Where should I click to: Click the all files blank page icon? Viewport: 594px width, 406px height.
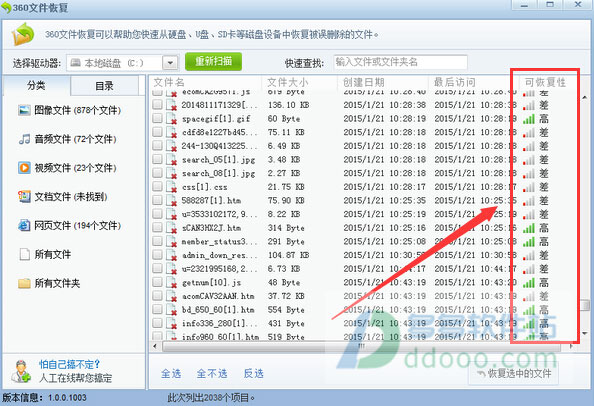coord(24,254)
